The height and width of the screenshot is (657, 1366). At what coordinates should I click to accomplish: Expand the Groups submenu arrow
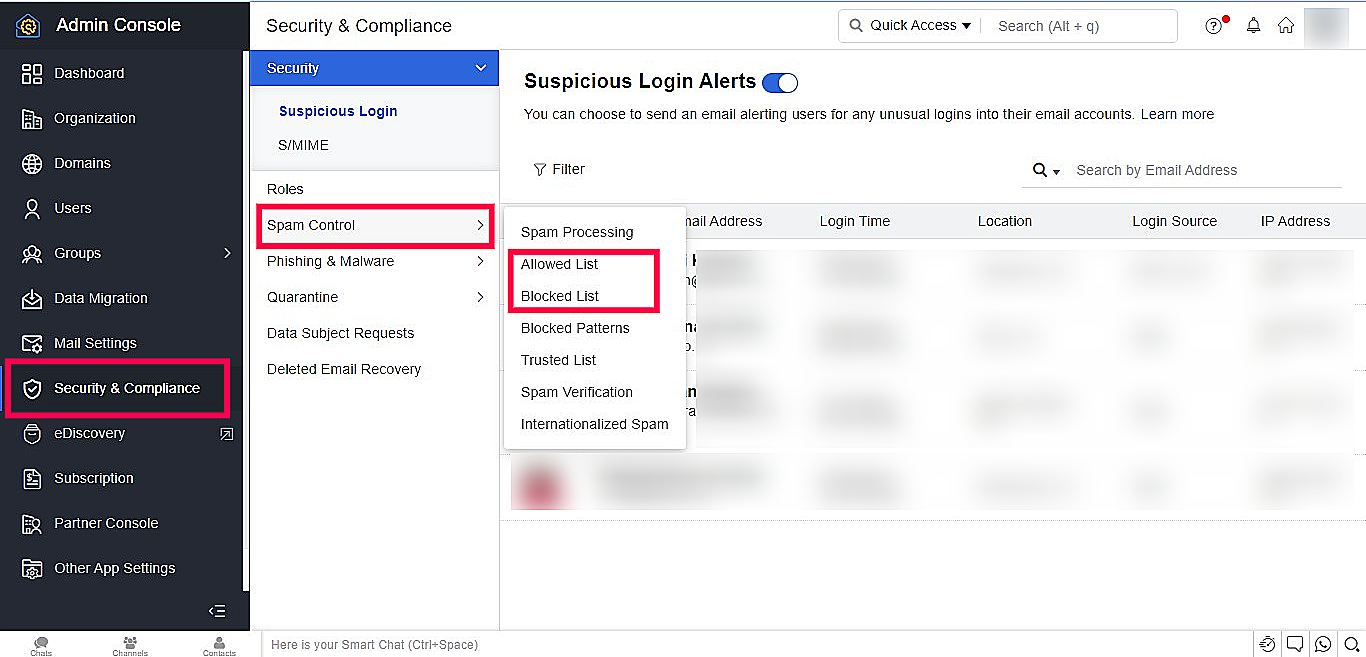227,253
